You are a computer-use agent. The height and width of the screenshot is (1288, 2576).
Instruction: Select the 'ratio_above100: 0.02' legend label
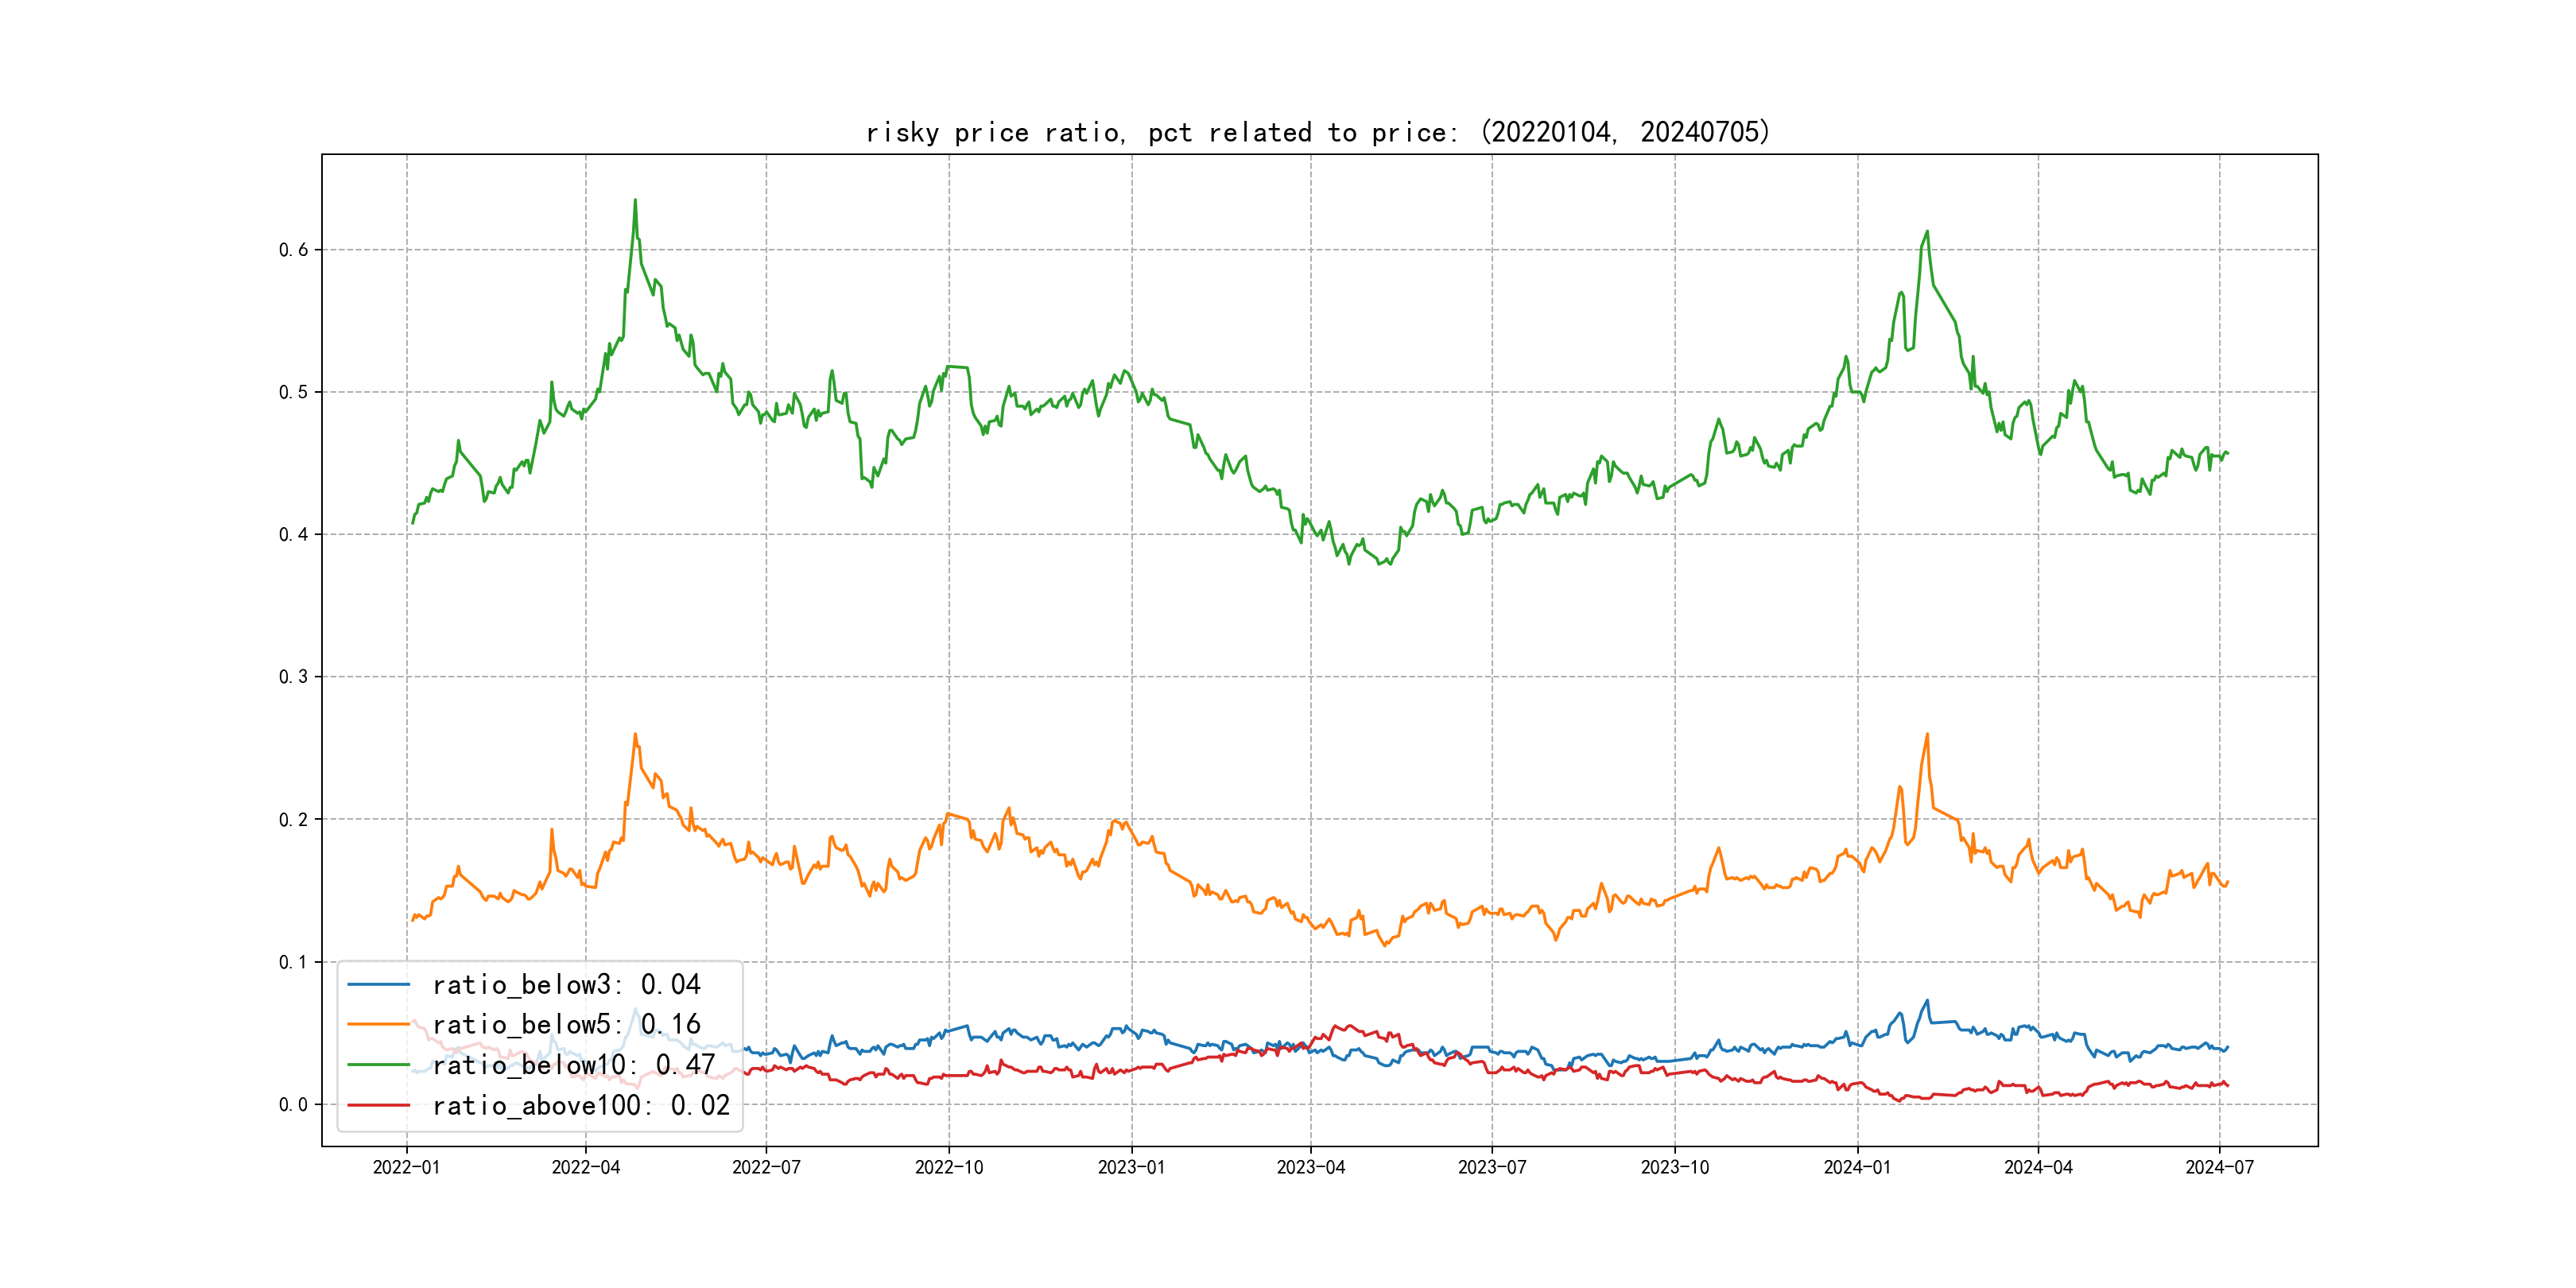[581, 1106]
